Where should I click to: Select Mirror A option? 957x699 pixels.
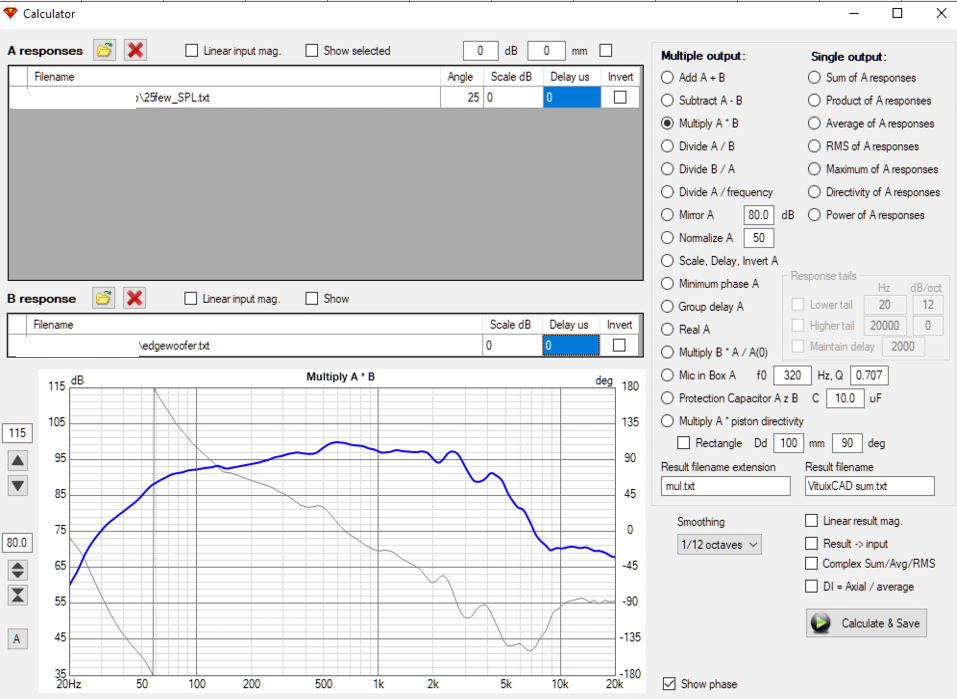668,215
